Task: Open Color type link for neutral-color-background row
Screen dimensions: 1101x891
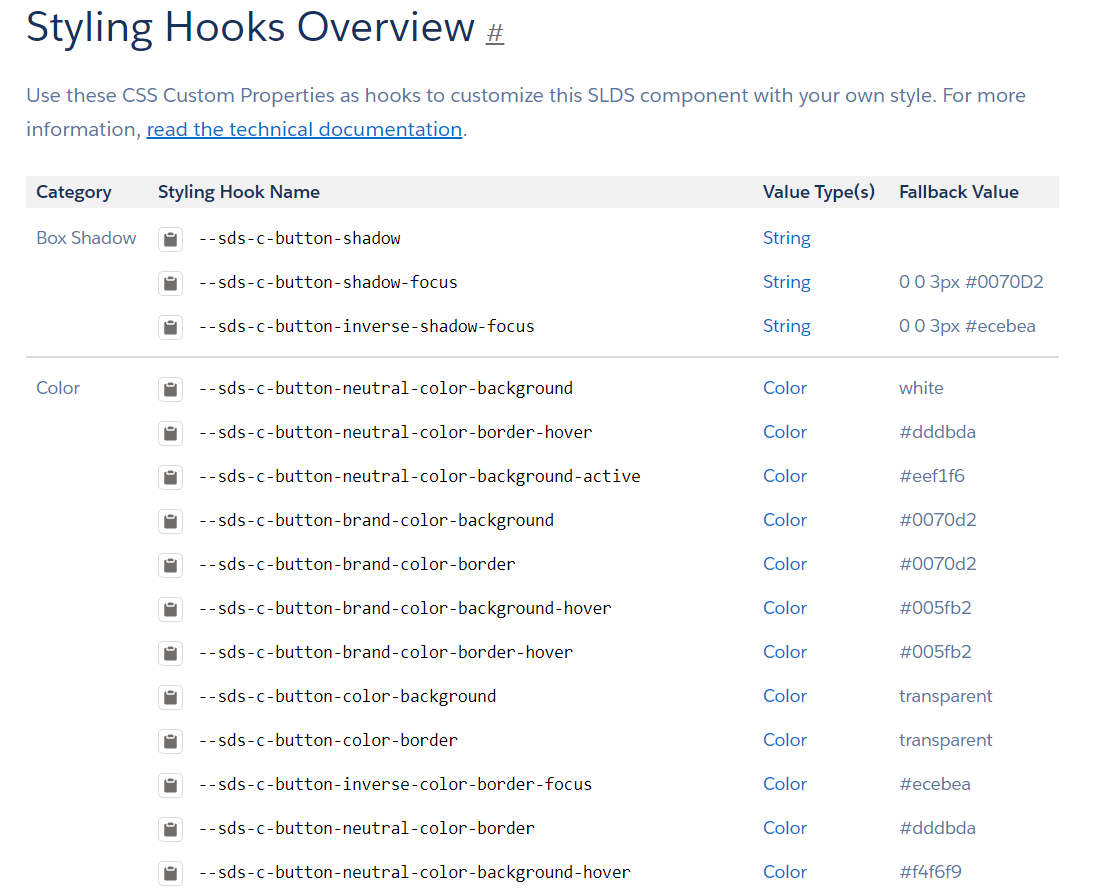Action: click(x=785, y=388)
